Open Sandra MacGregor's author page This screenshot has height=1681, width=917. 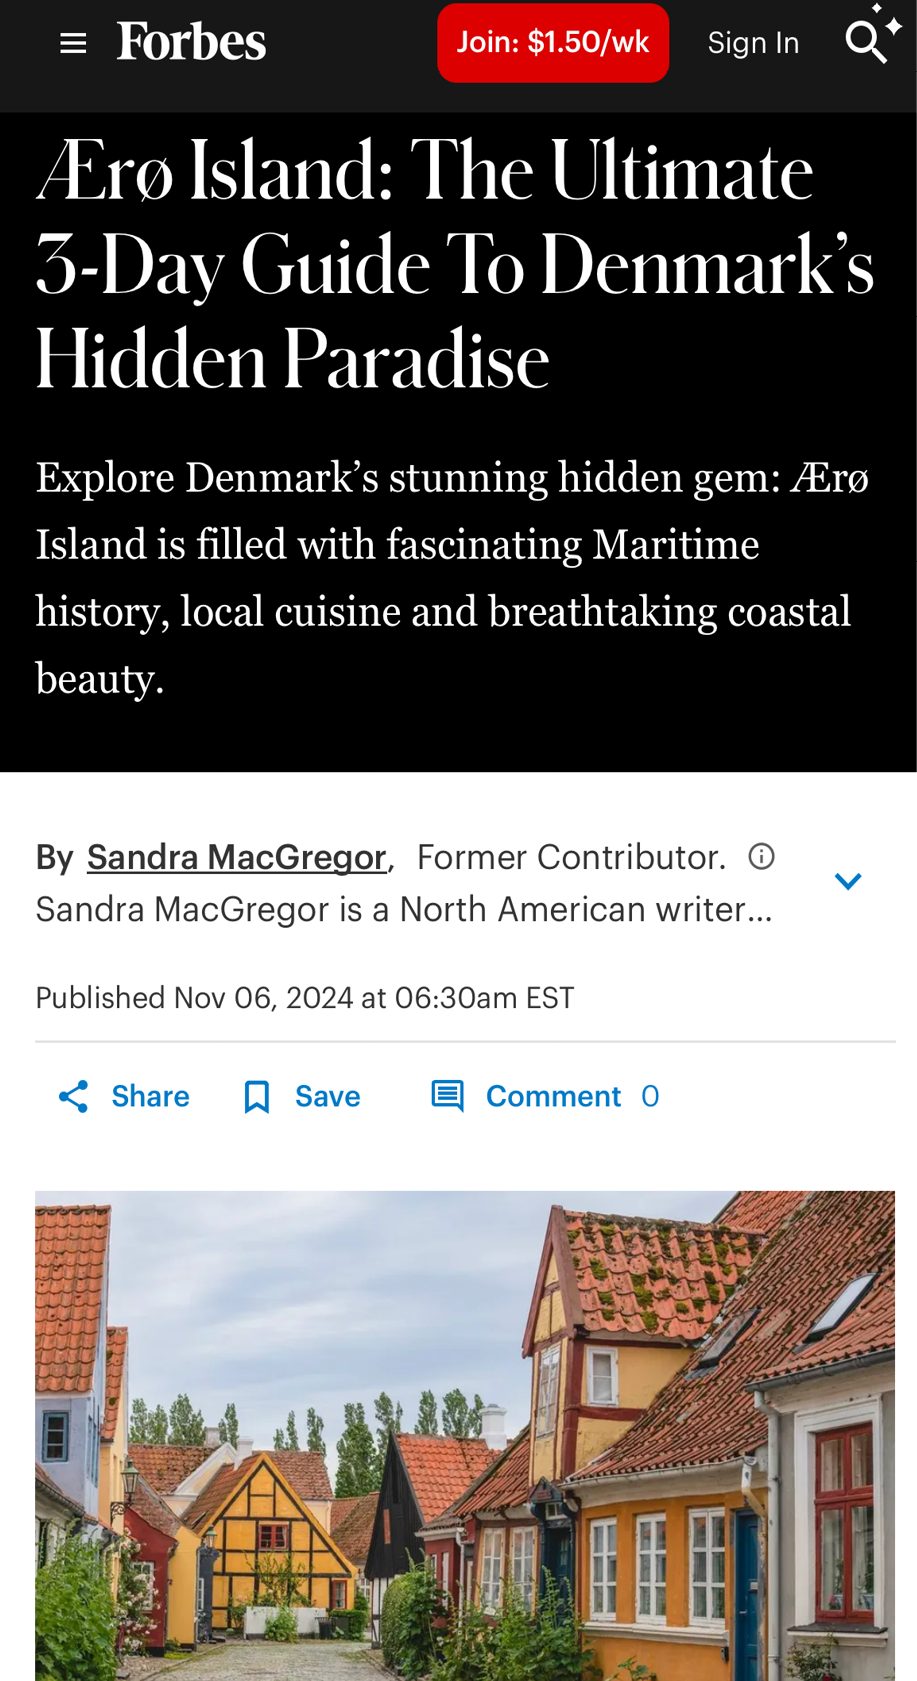(x=236, y=857)
